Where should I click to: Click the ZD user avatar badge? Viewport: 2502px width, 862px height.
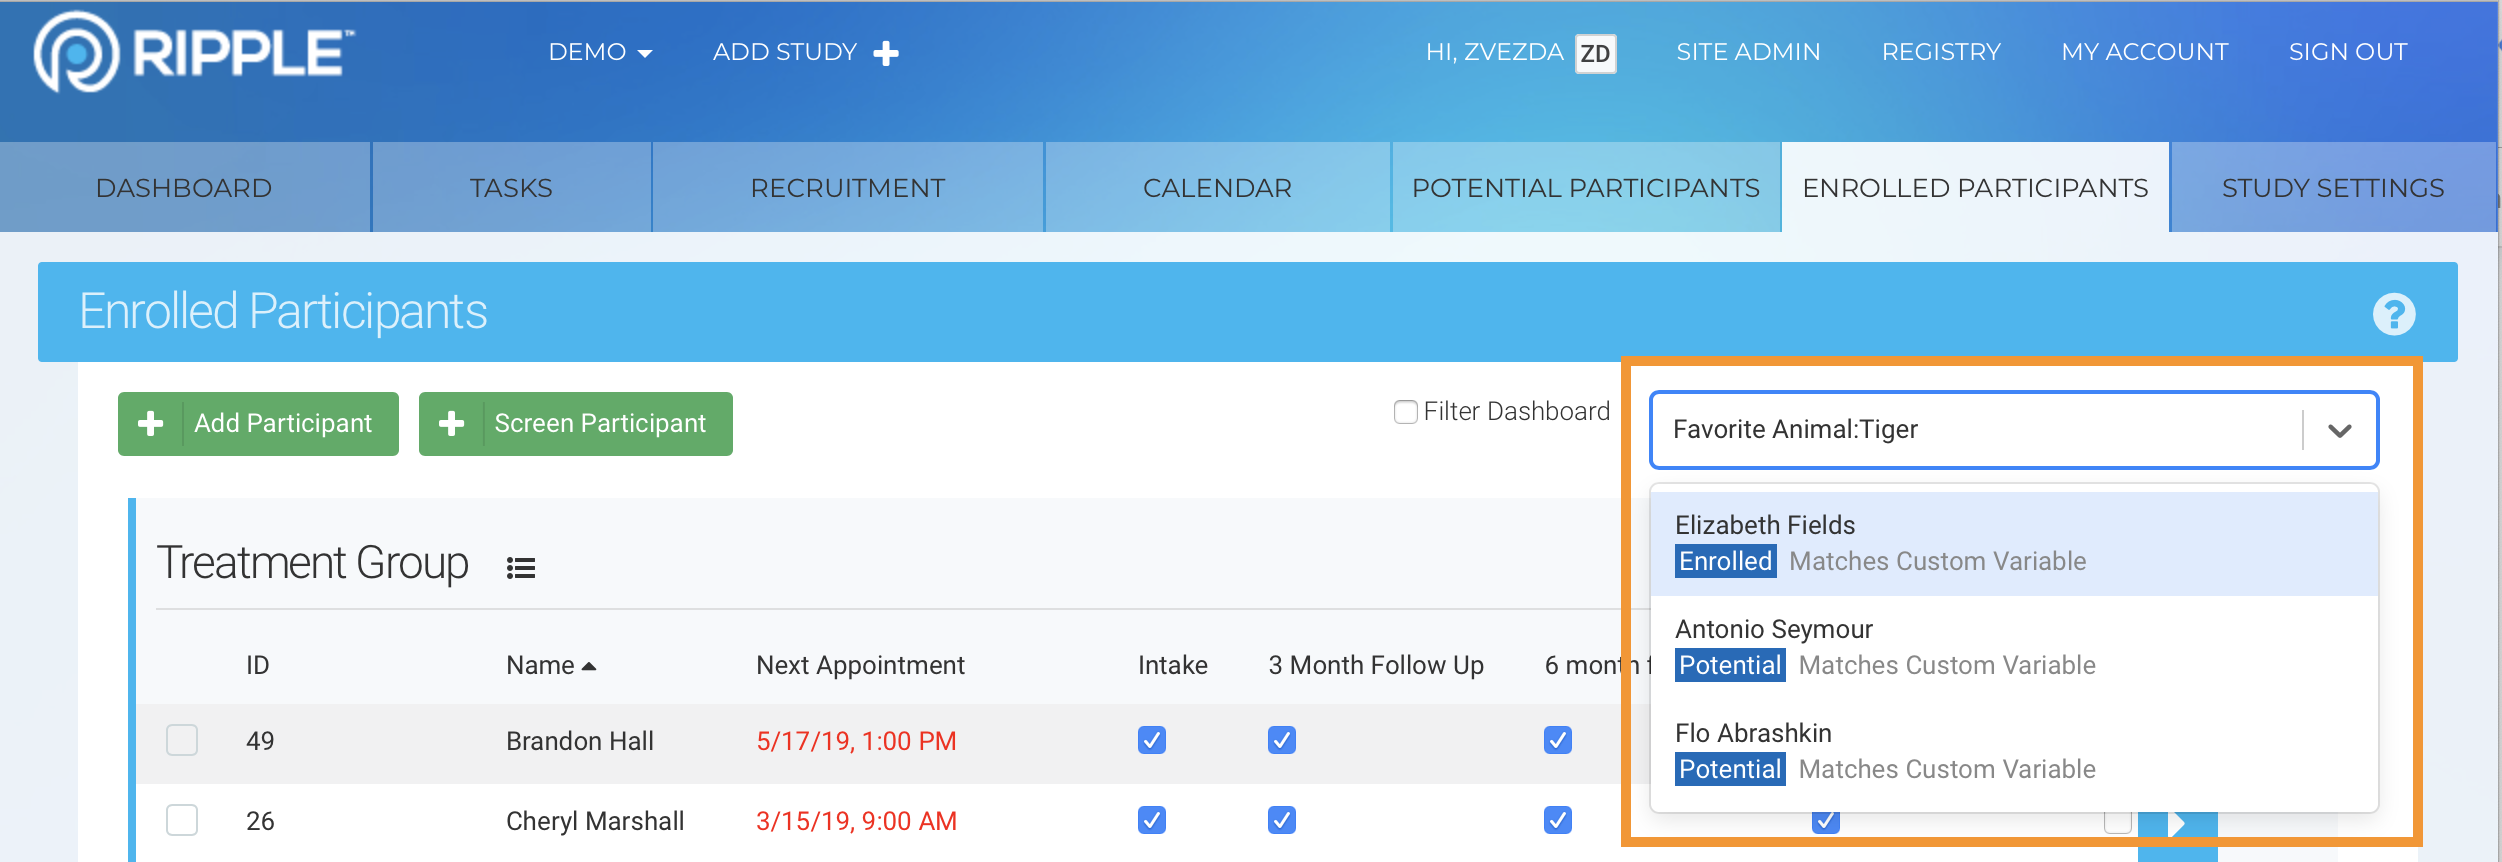point(1595,53)
